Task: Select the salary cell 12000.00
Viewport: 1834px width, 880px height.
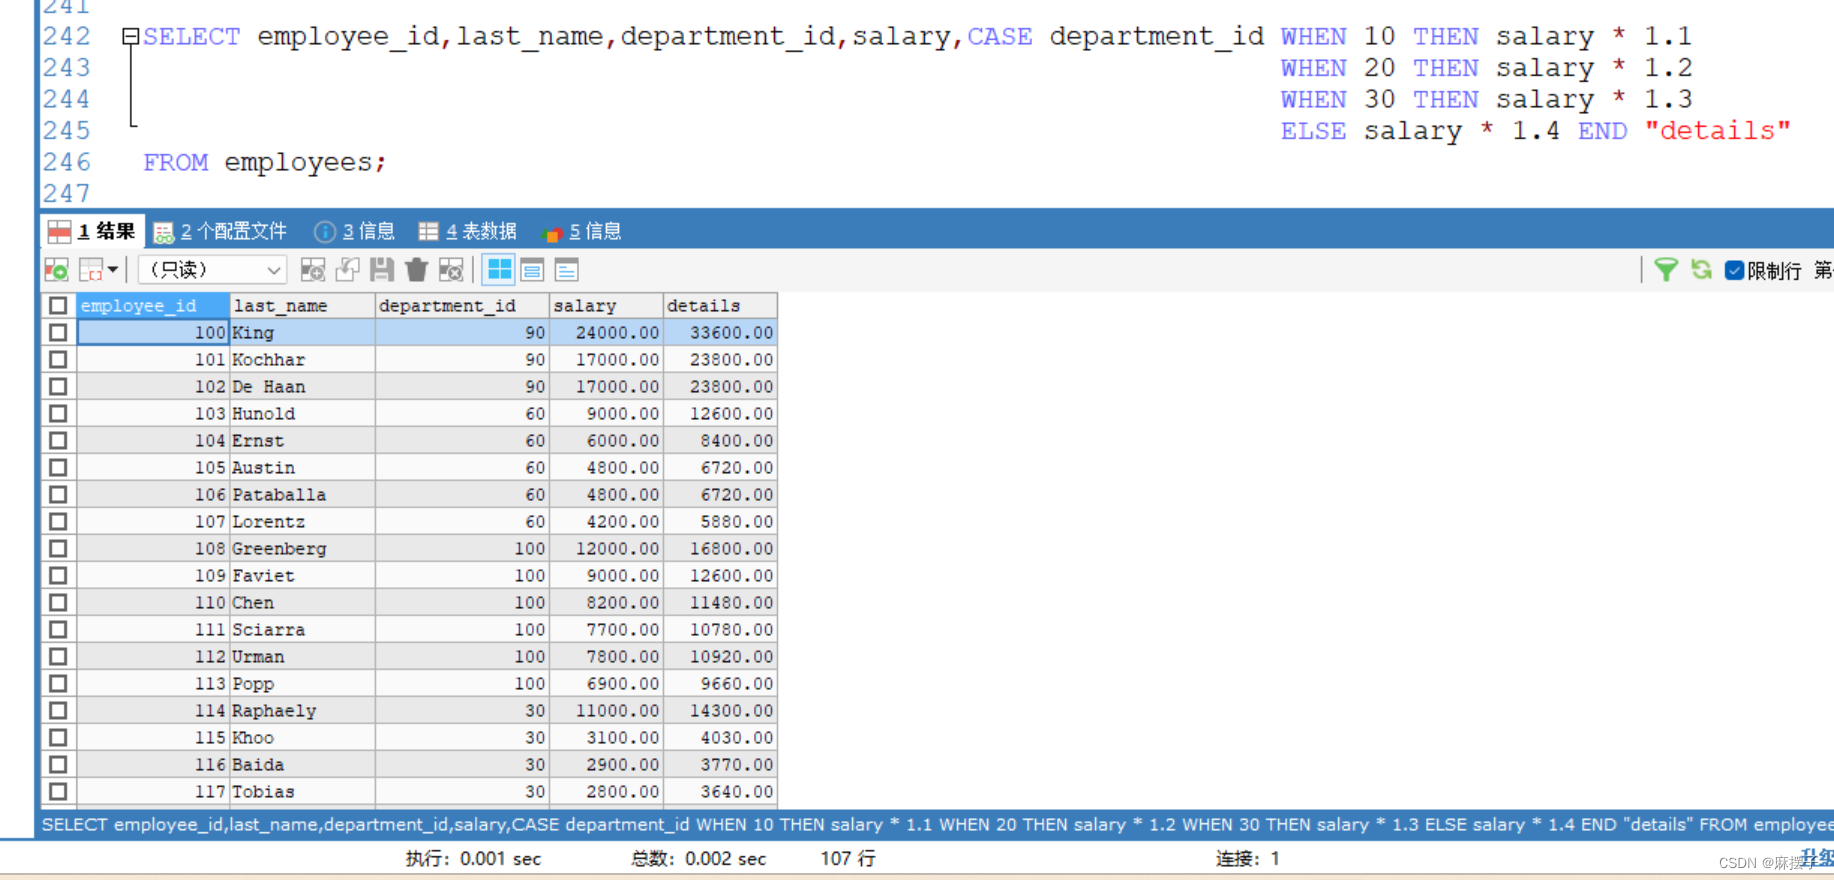Action: tap(606, 548)
